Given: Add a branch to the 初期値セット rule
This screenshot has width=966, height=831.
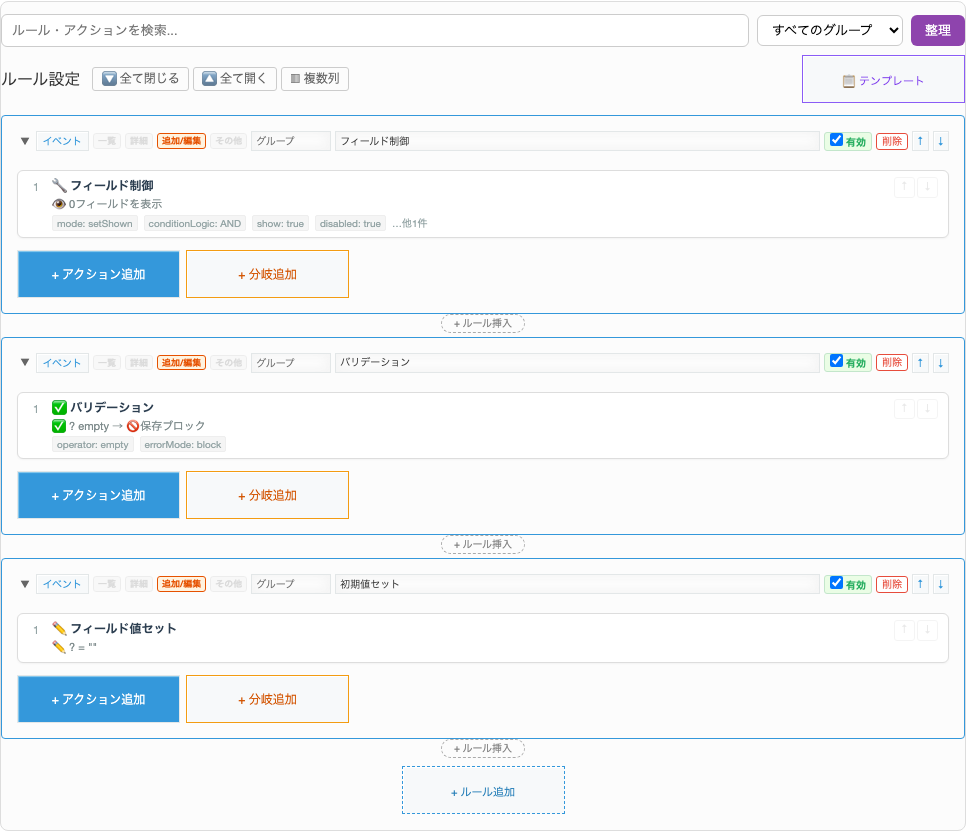Looking at the screenshot, I should point(267,699).
